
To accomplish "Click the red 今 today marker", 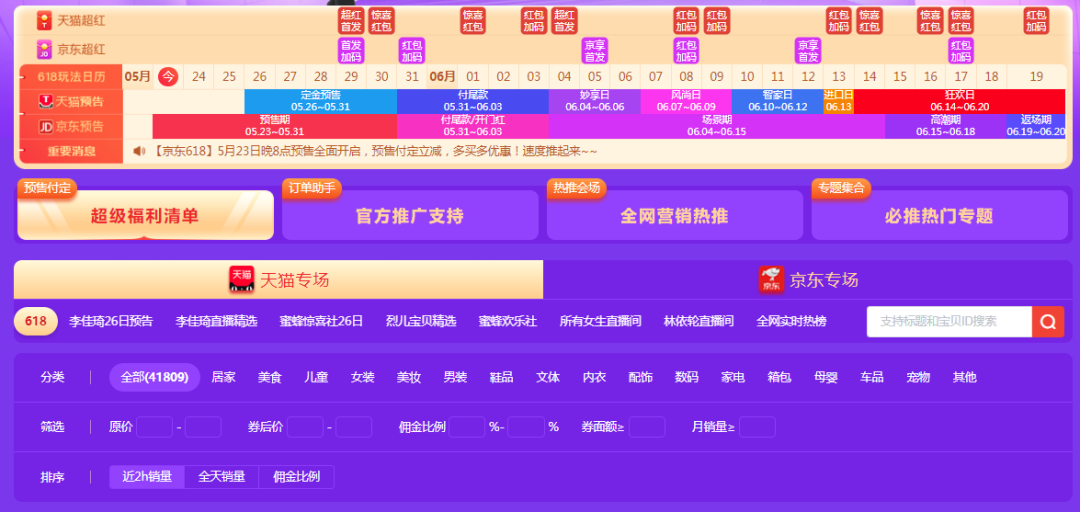I will pyautogui.click(x=168, y=76).
